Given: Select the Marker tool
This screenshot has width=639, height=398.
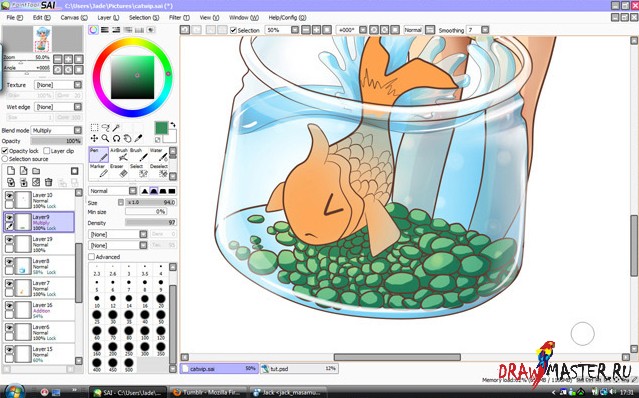Looking at the screenshot, I should 99,171.
